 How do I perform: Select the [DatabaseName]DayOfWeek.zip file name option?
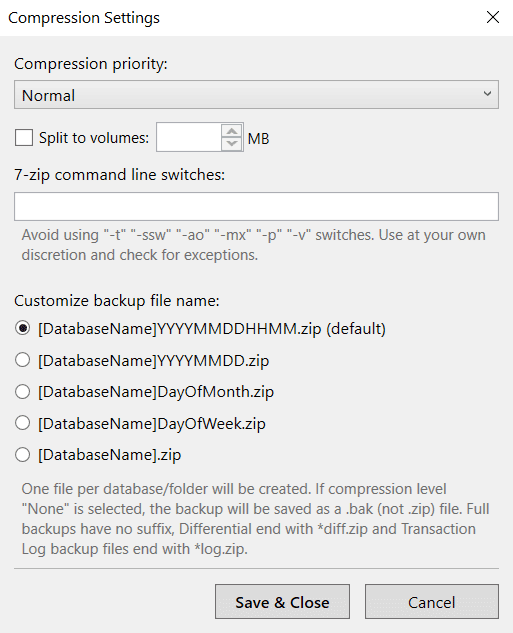(x=23, y=423)
